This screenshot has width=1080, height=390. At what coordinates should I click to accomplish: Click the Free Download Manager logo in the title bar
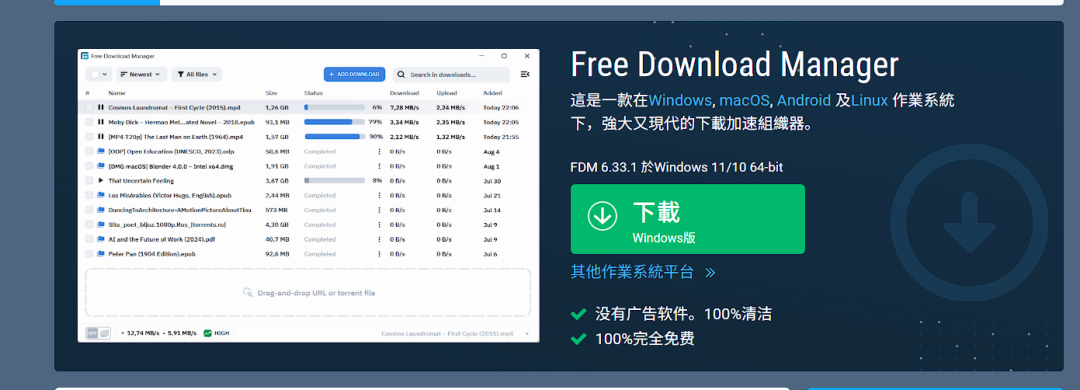[x=85, y=56]
